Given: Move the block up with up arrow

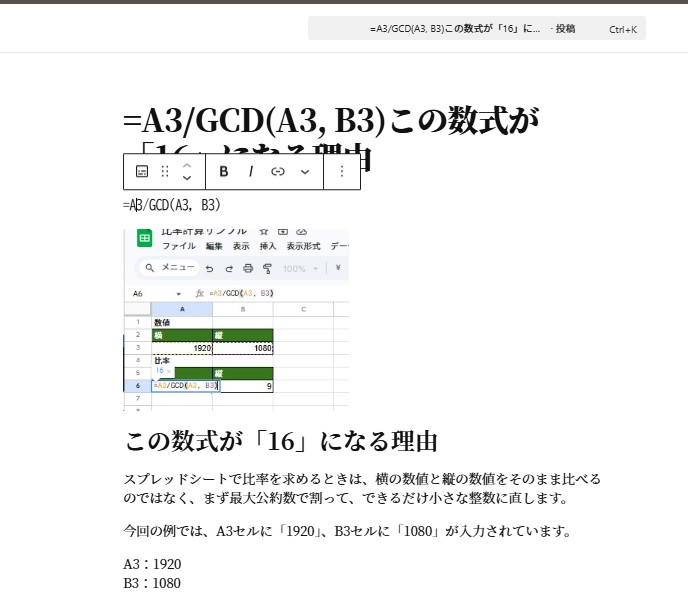Looking at the screenshot, I should [x=187, y=165].
